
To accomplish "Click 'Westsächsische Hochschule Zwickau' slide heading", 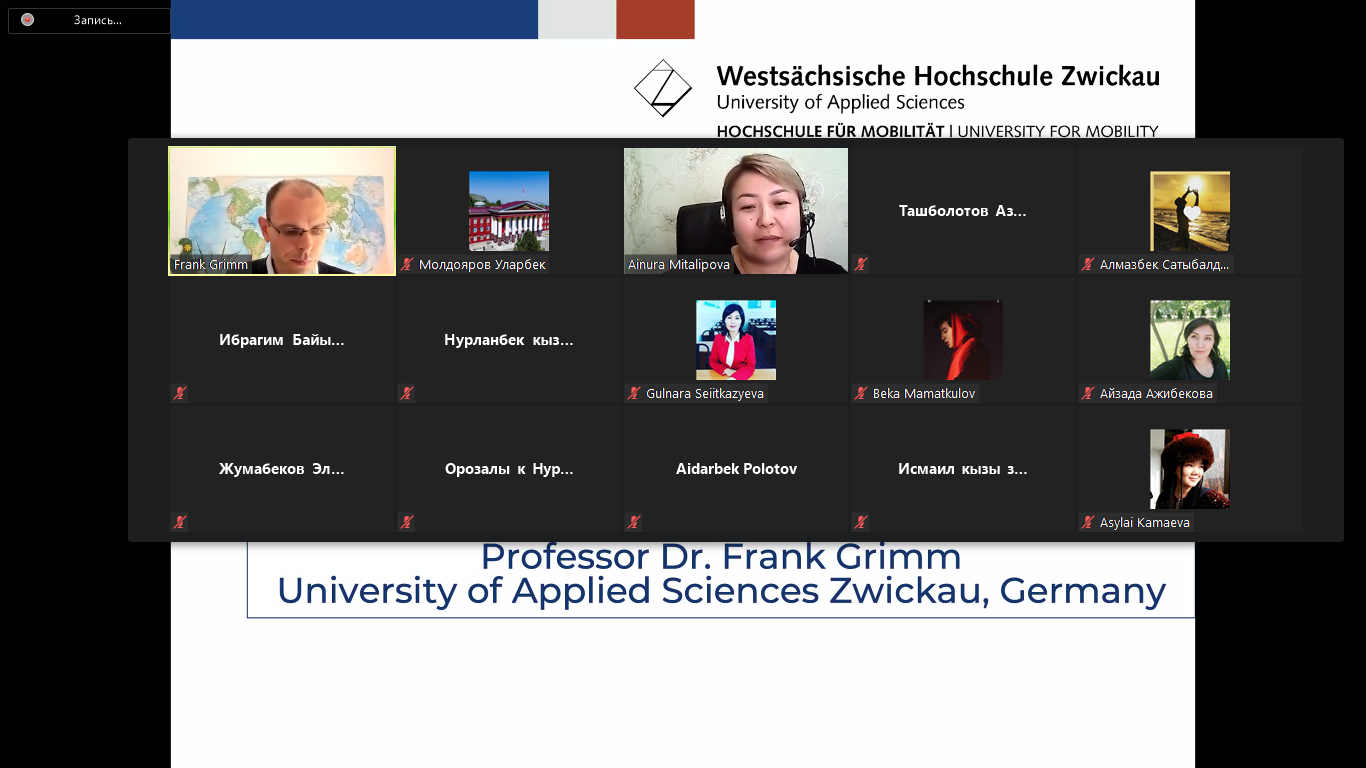I will [x=938, y=76].
